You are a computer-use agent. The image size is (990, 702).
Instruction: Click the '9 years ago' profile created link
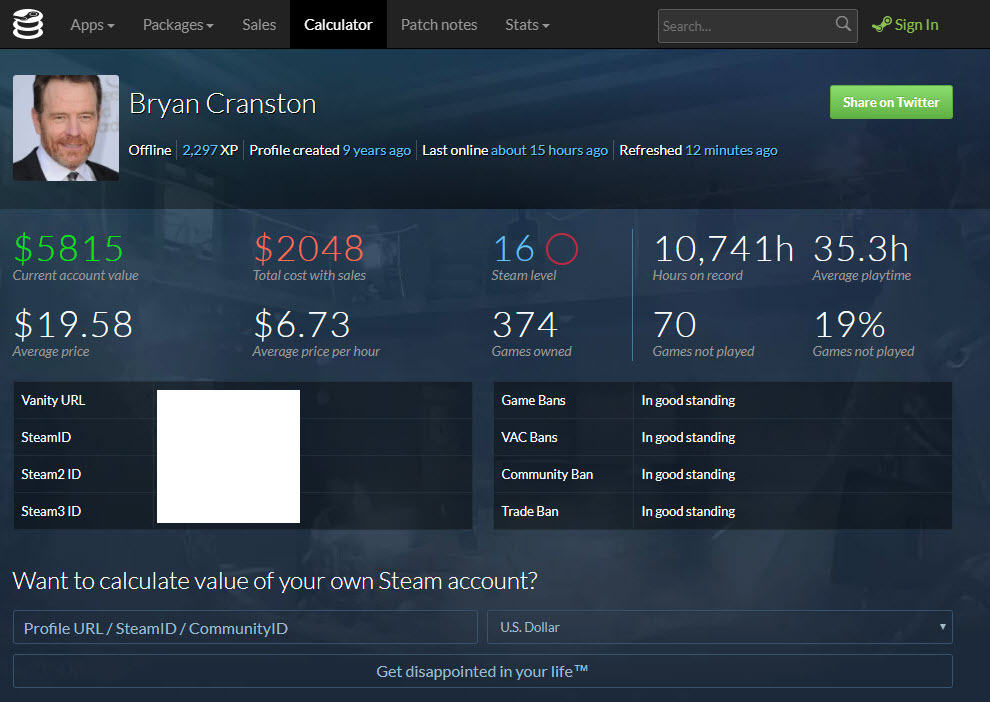pyautogui.click(x=376, y=150)
